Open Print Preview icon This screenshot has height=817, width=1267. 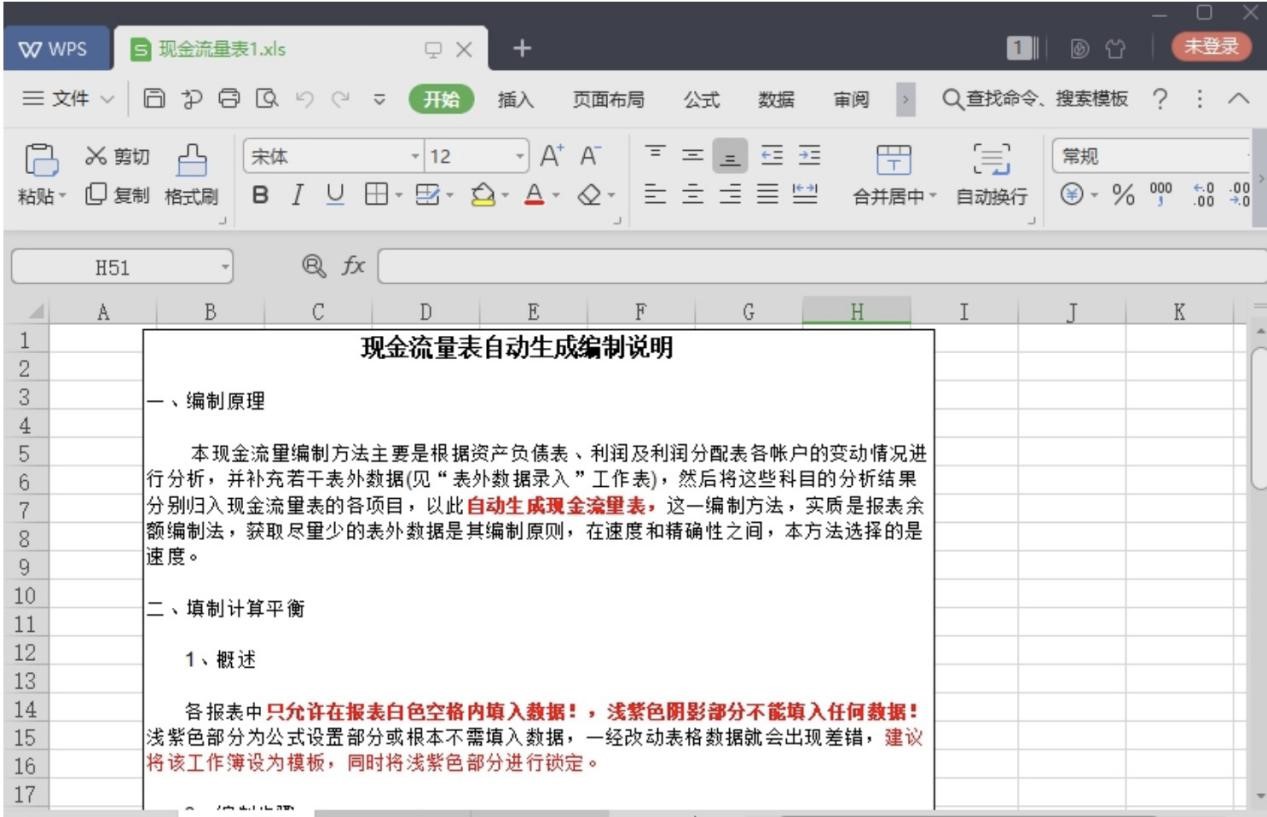point(267,100)
